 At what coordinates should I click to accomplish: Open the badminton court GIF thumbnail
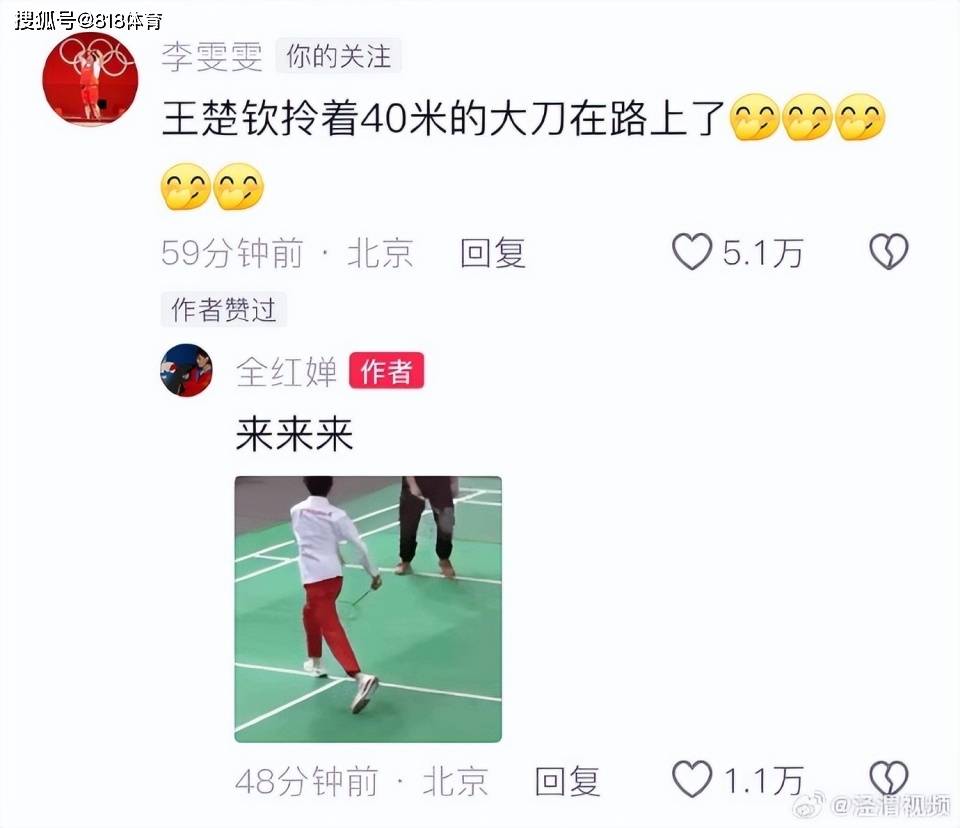point(368,609)
